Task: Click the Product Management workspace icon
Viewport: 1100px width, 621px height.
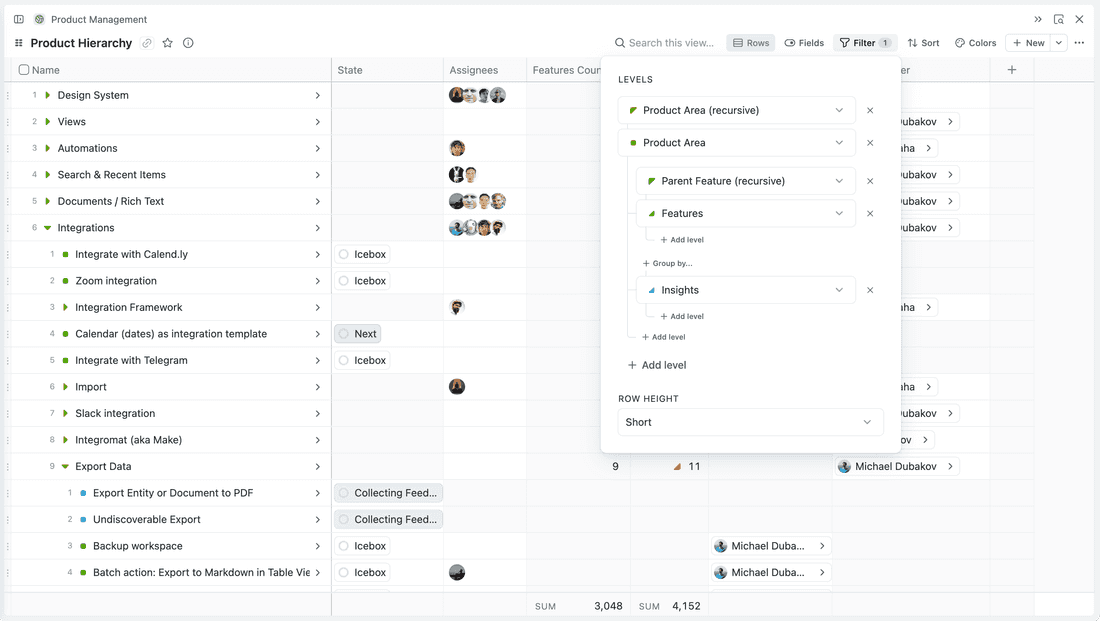Action: click(39, 19)
